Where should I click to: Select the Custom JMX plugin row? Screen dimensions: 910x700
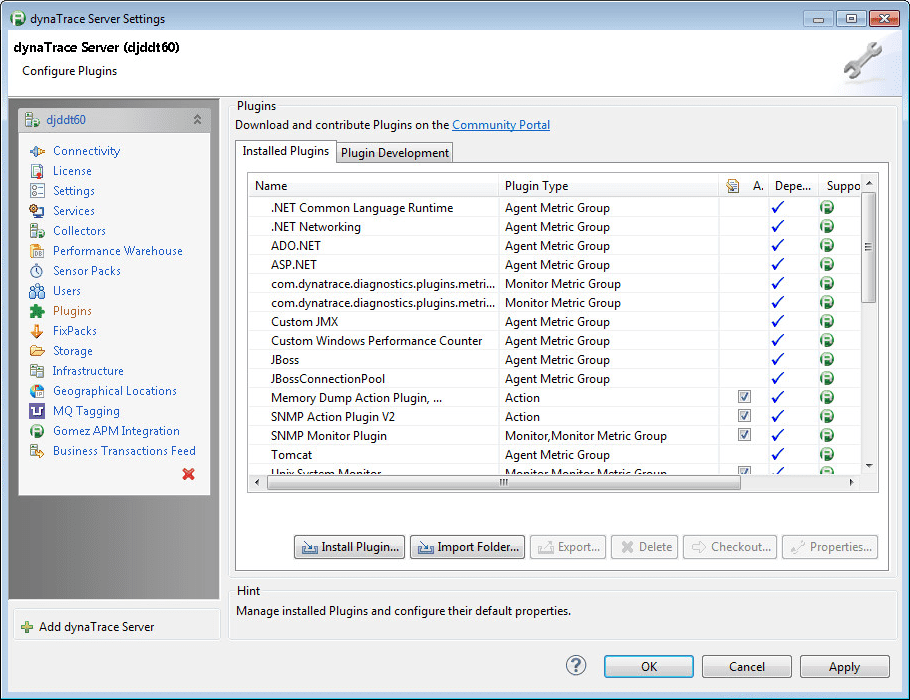(x=554, y=322)
